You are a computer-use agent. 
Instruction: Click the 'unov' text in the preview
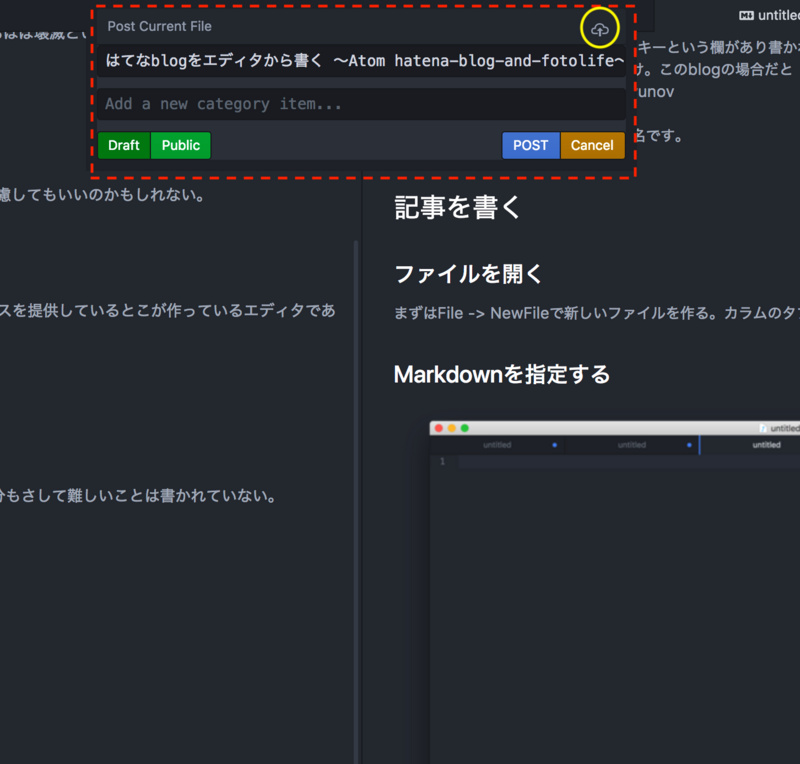click(656, 92)
